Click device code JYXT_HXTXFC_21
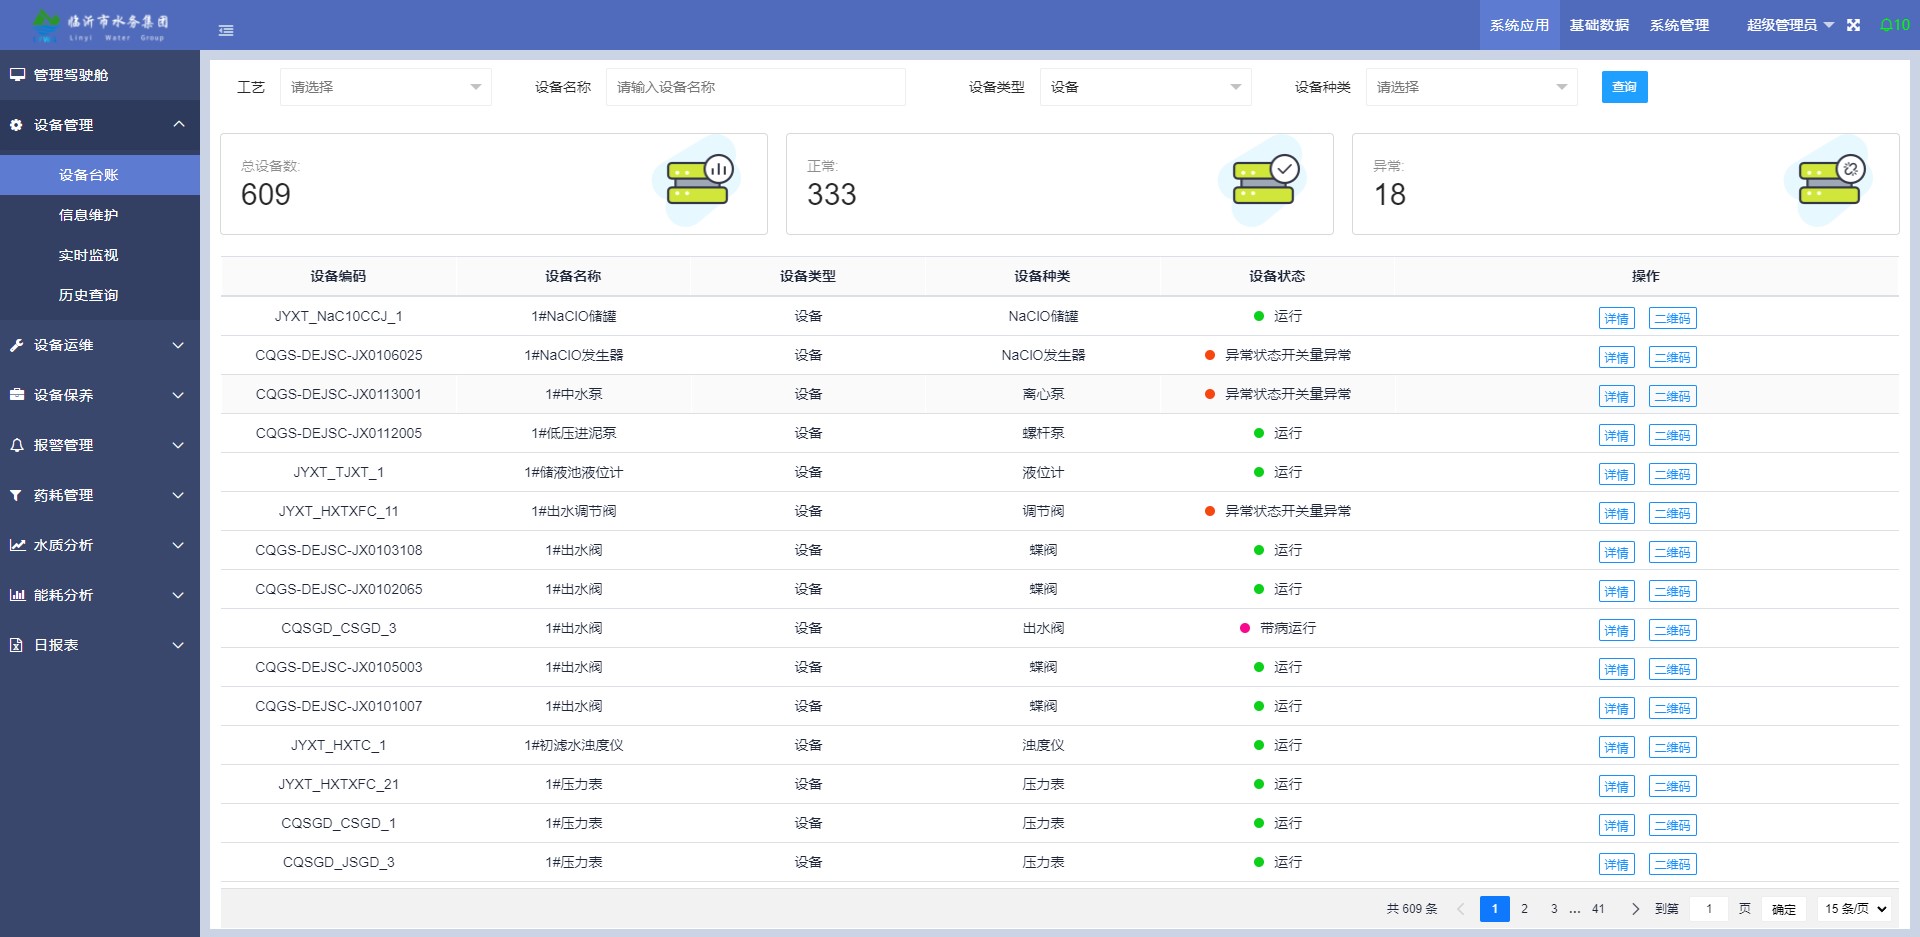Screen dimensions: 1920x937 (x=338, y=784)
